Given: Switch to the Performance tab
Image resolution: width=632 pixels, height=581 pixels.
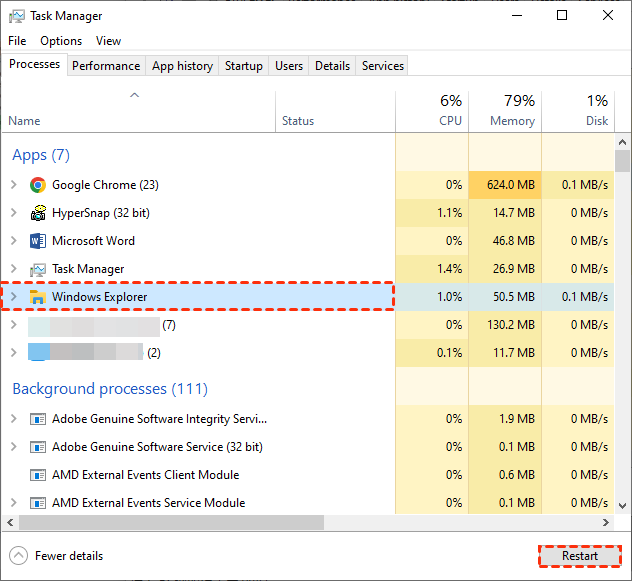Looking at the screenshot, I should (x=106, y=66).
